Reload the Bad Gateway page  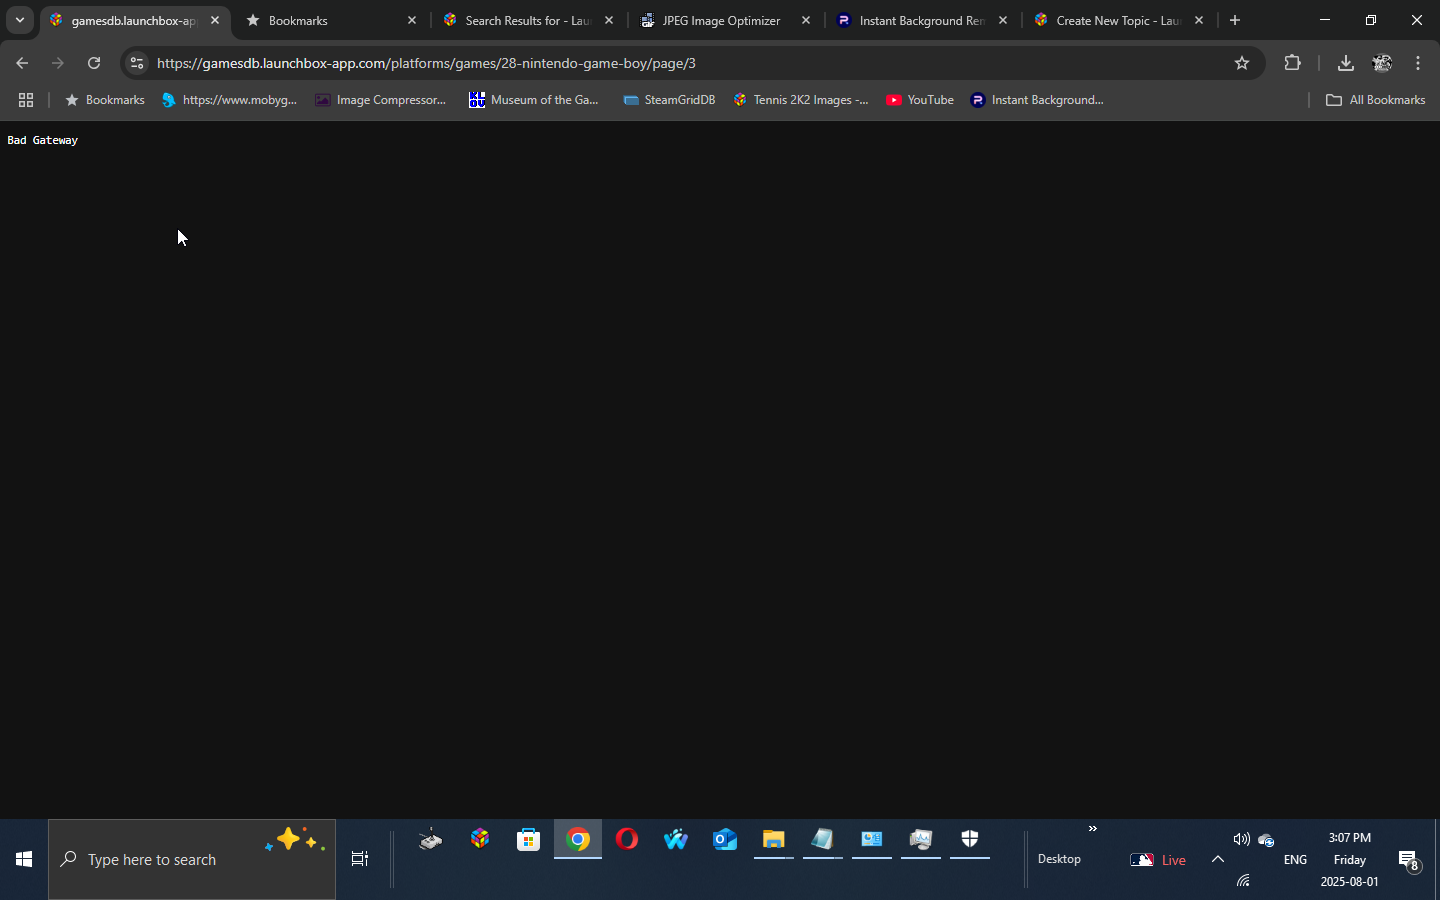tap(94, 63)
